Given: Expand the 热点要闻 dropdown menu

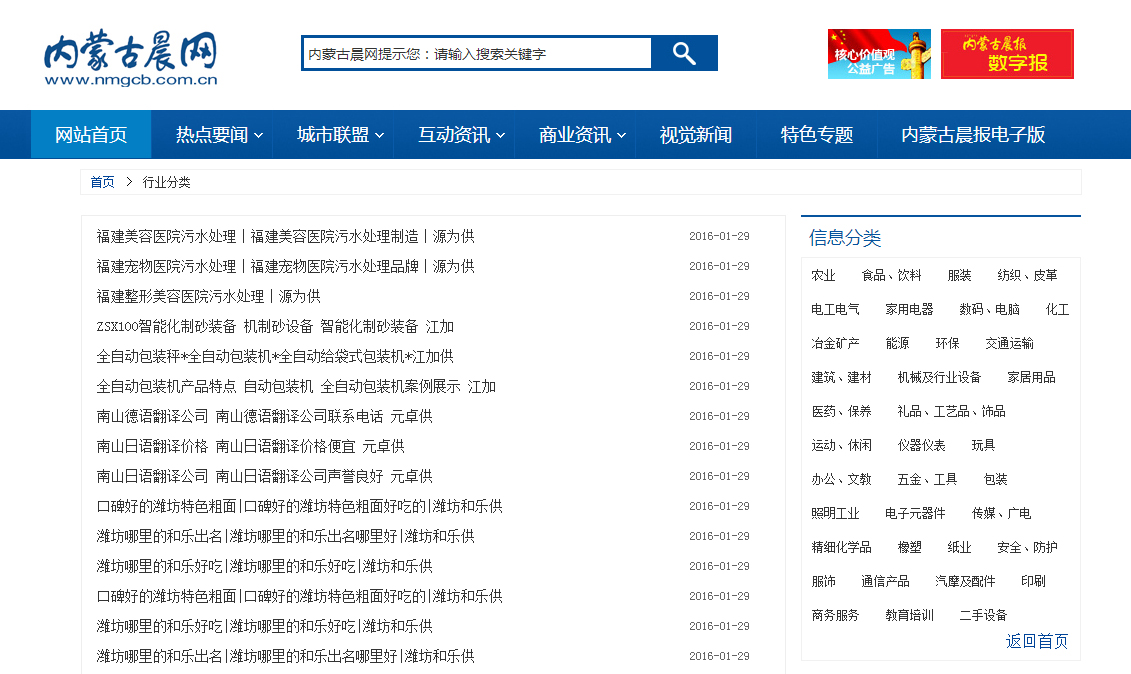Looking at the screenshot, I should [x=220, y=135].
